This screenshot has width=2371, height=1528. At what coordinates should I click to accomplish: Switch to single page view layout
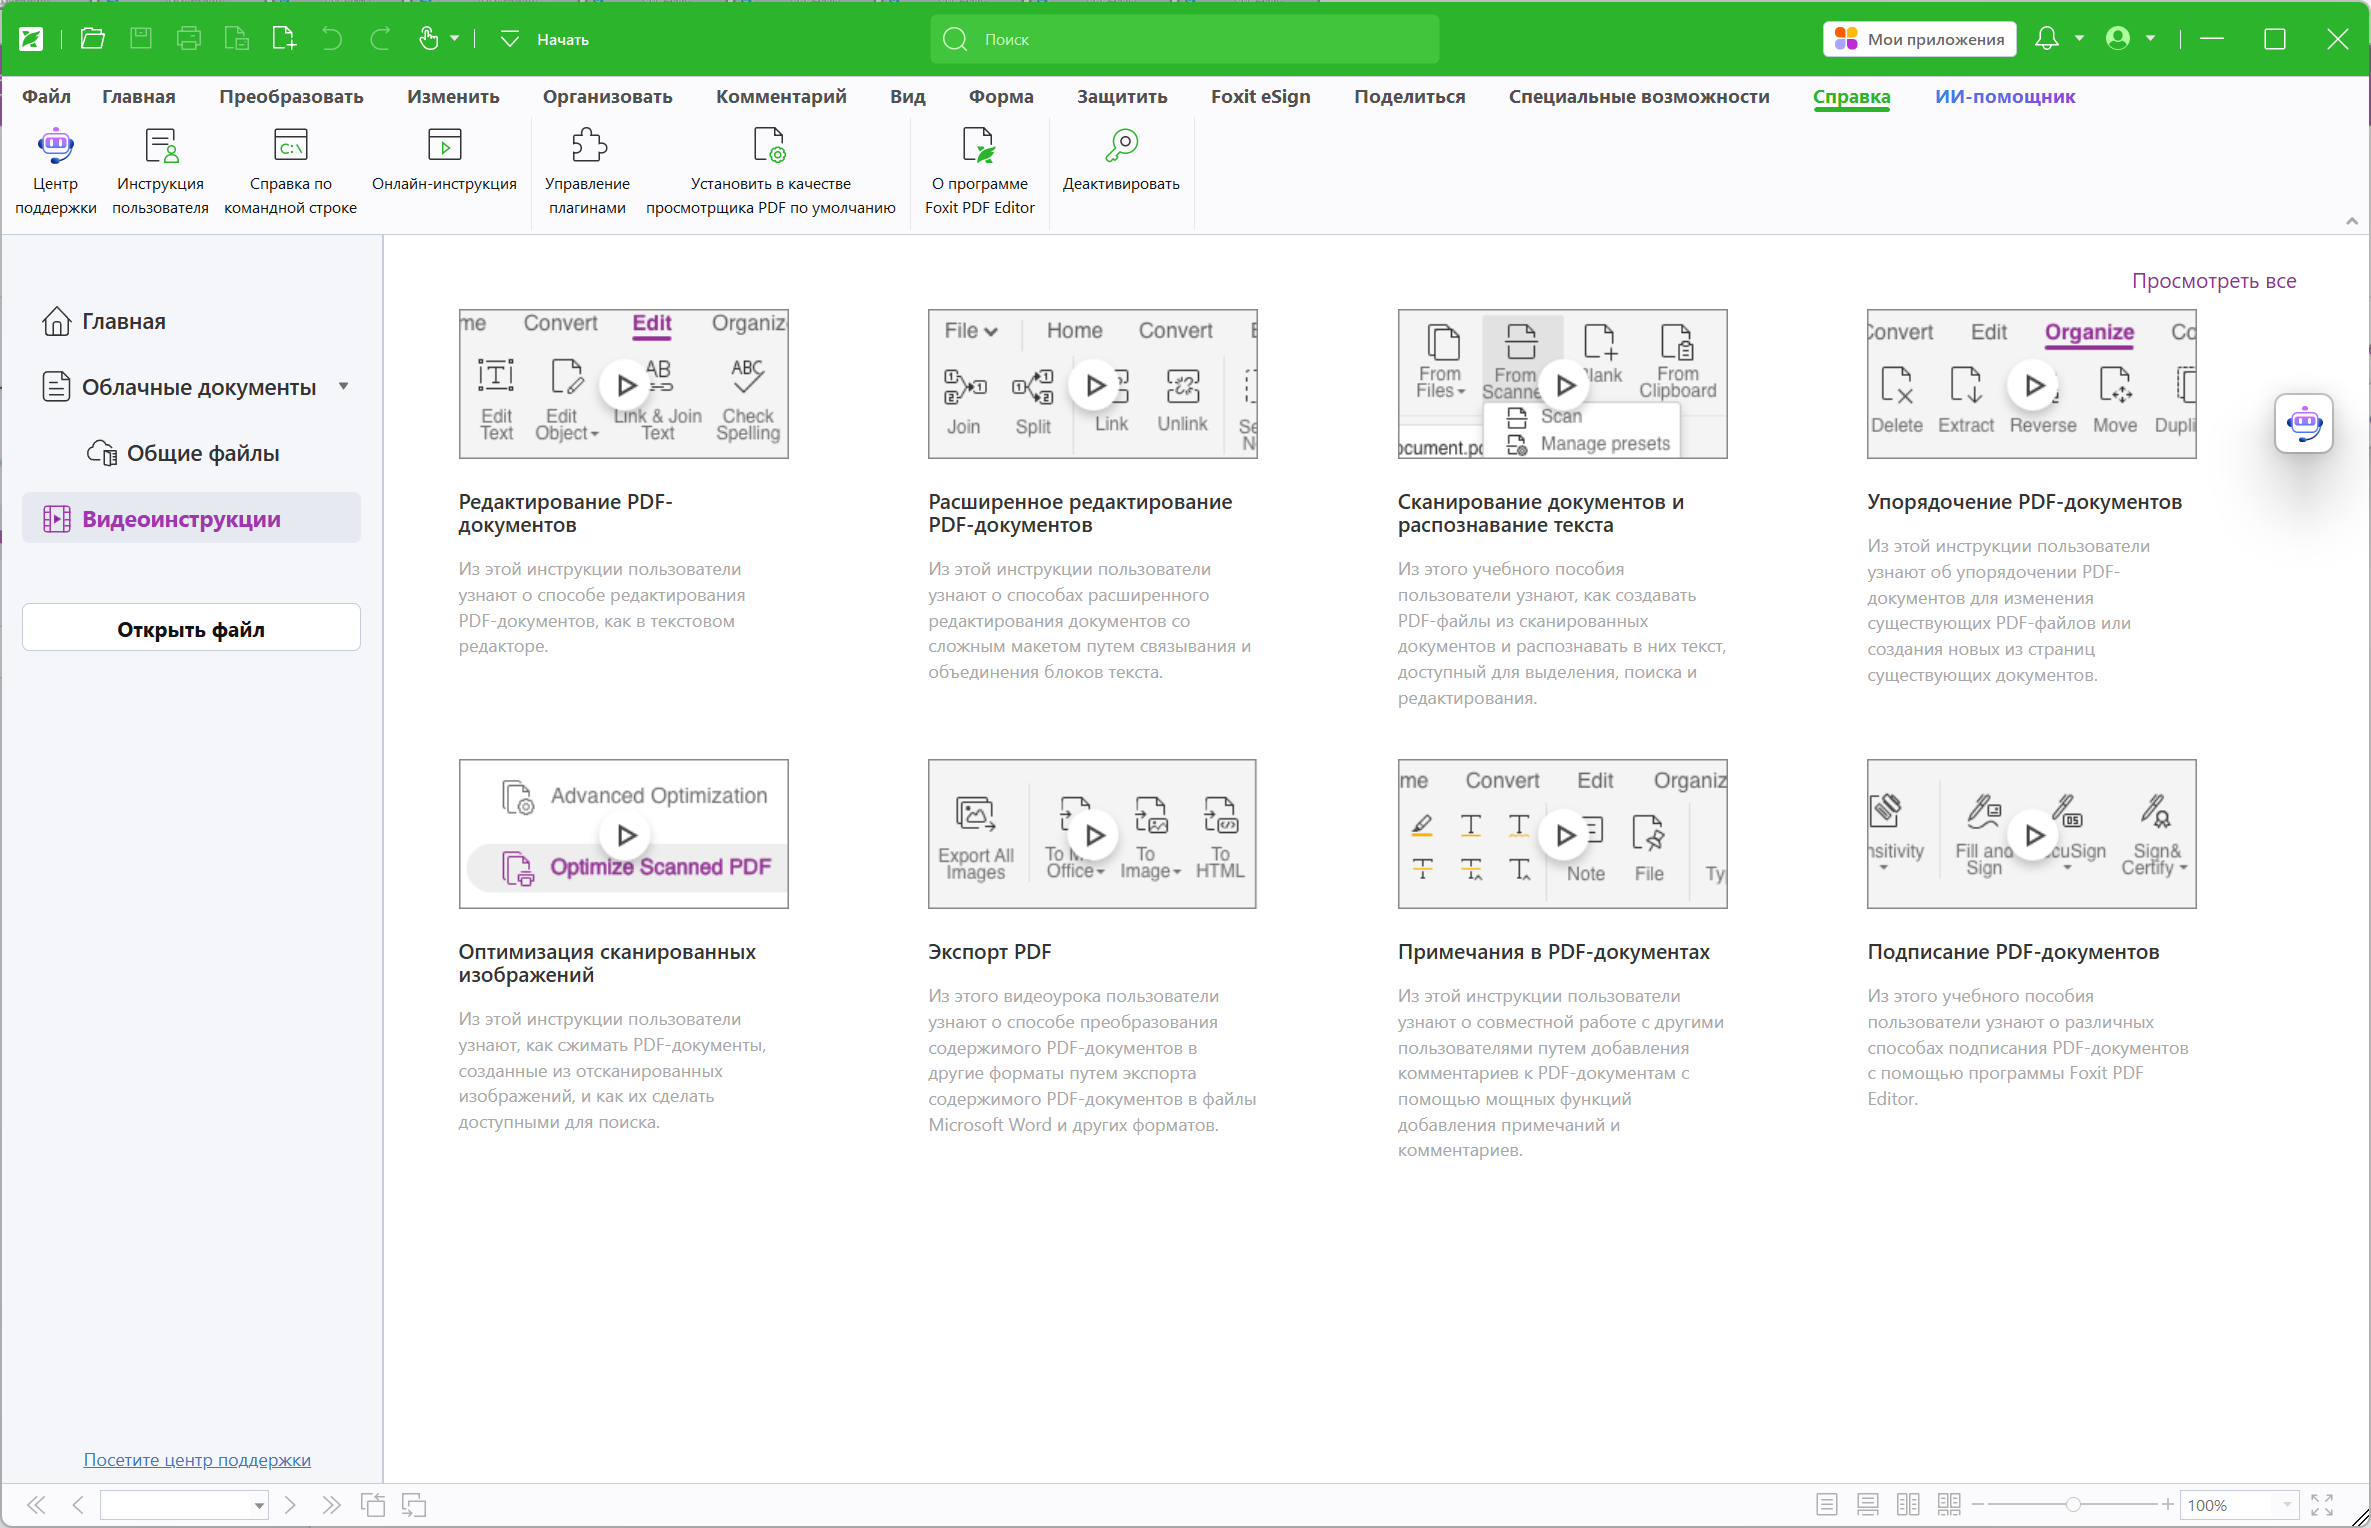[1826, 1505]
